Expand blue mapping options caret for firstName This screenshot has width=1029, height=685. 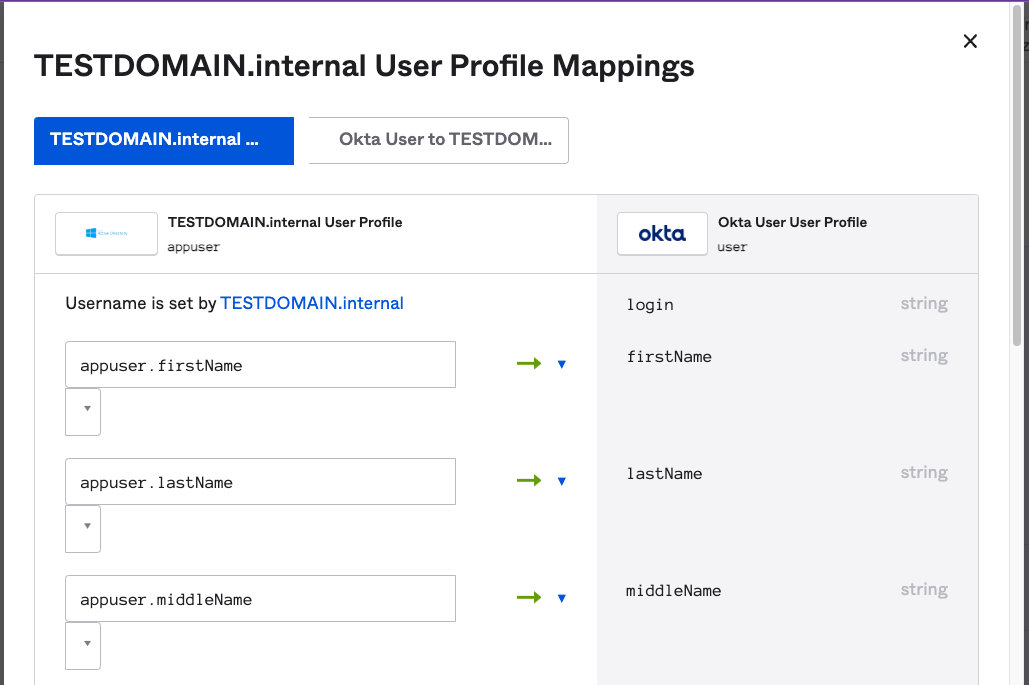pyautogui.click(x=562, y=364)
